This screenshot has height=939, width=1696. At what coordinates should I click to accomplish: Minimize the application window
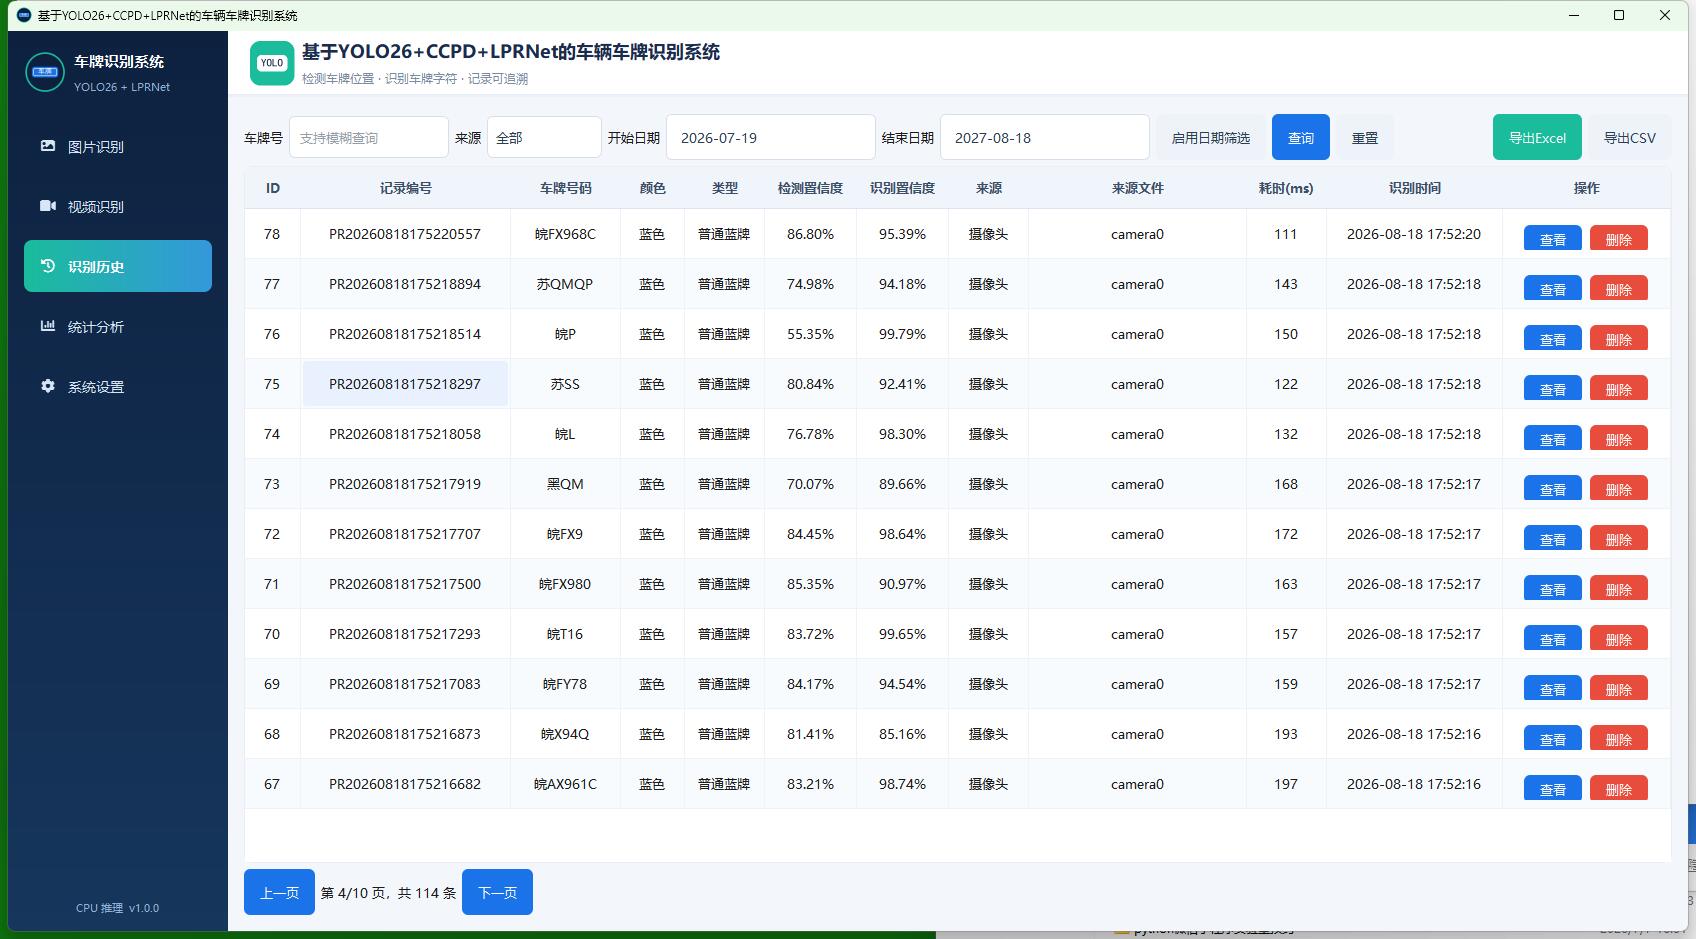tap(1573, 15)
